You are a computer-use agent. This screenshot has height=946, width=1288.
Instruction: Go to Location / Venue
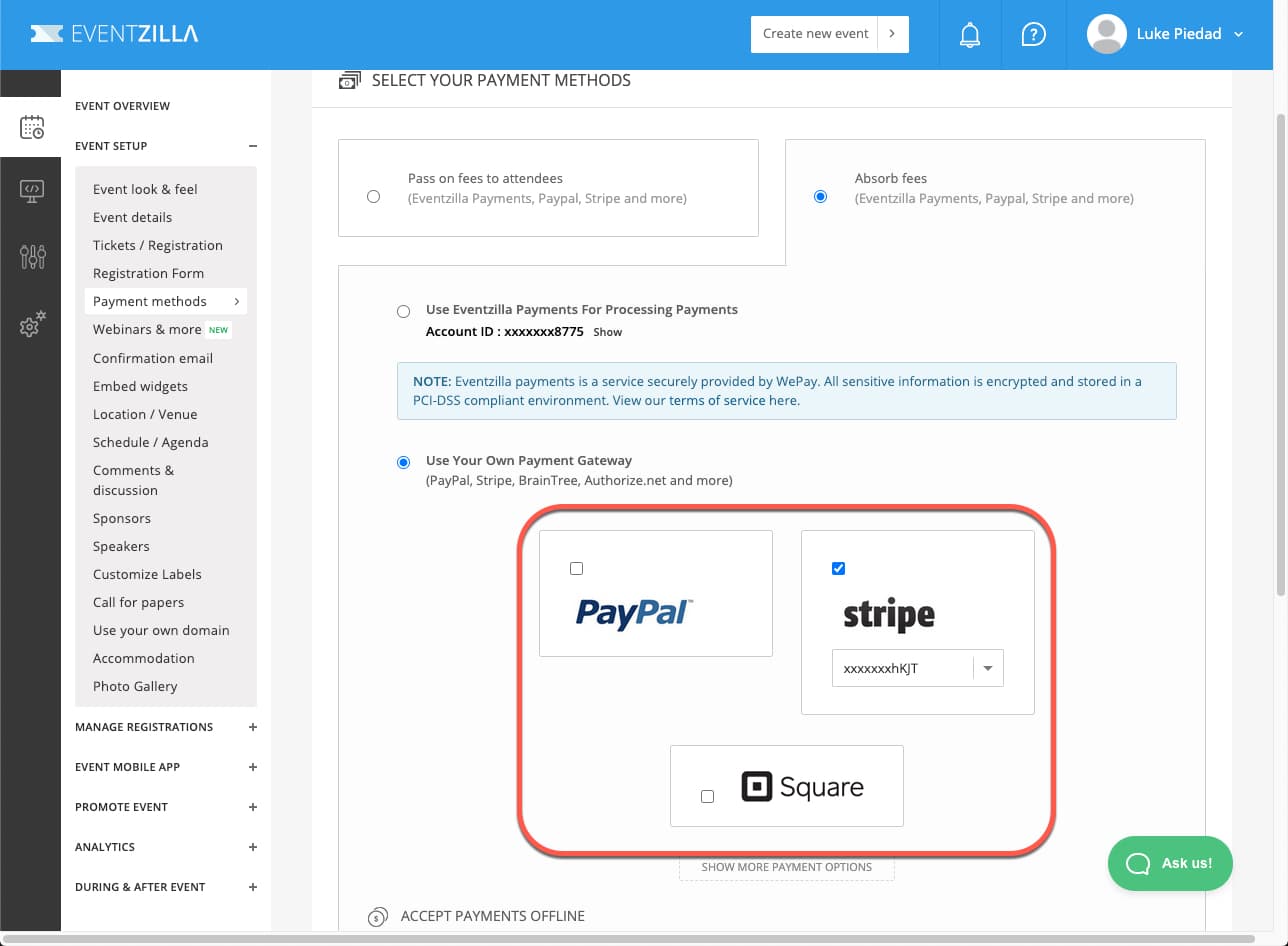pos(145,414)
